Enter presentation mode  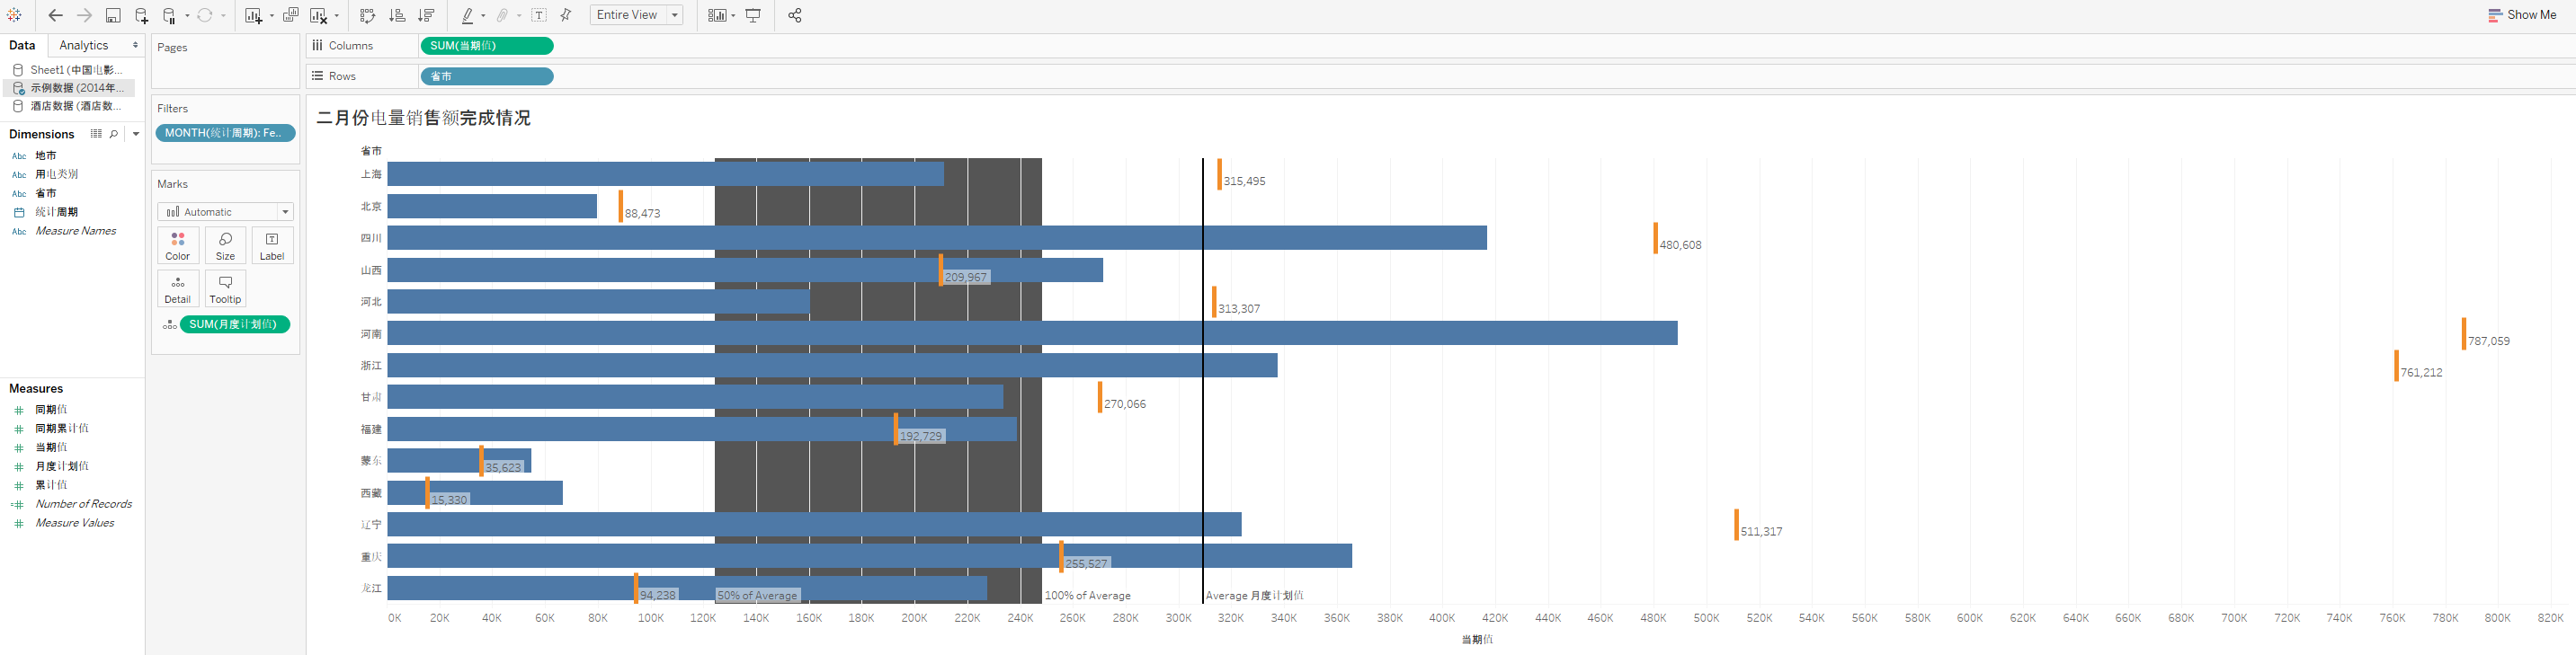(754, 15)
